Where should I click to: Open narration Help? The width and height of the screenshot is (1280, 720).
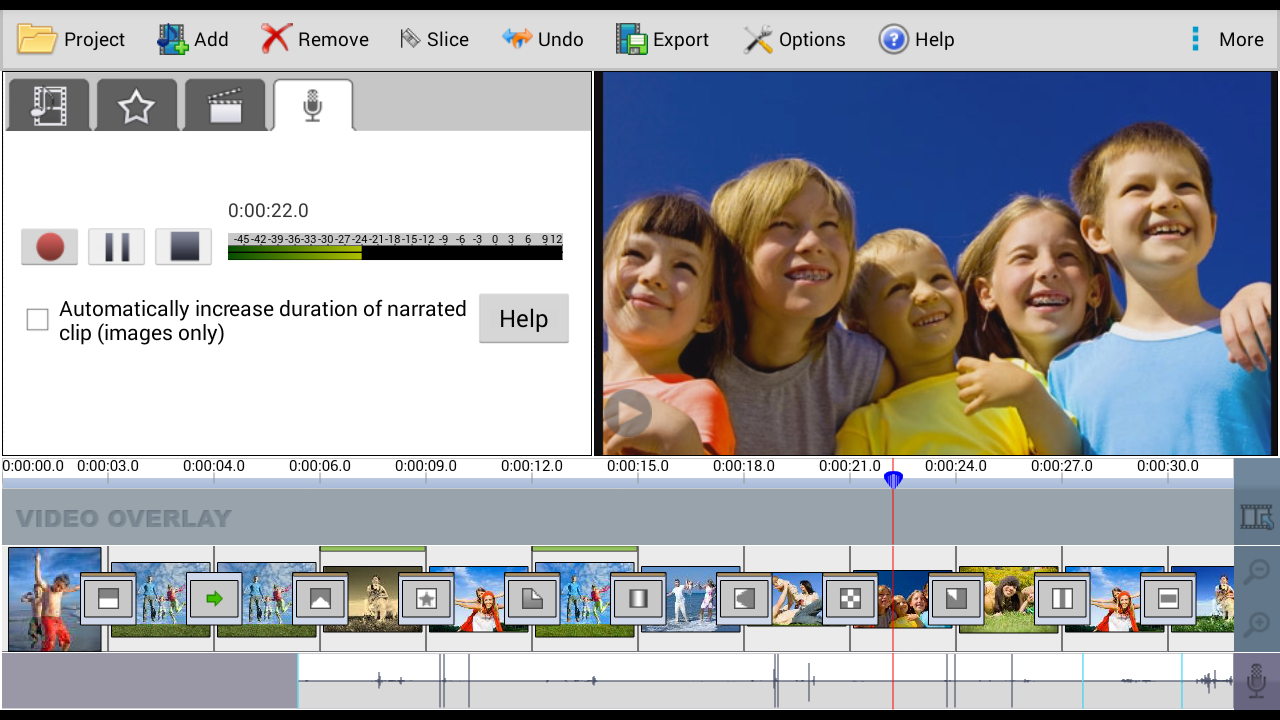(523, 318)
